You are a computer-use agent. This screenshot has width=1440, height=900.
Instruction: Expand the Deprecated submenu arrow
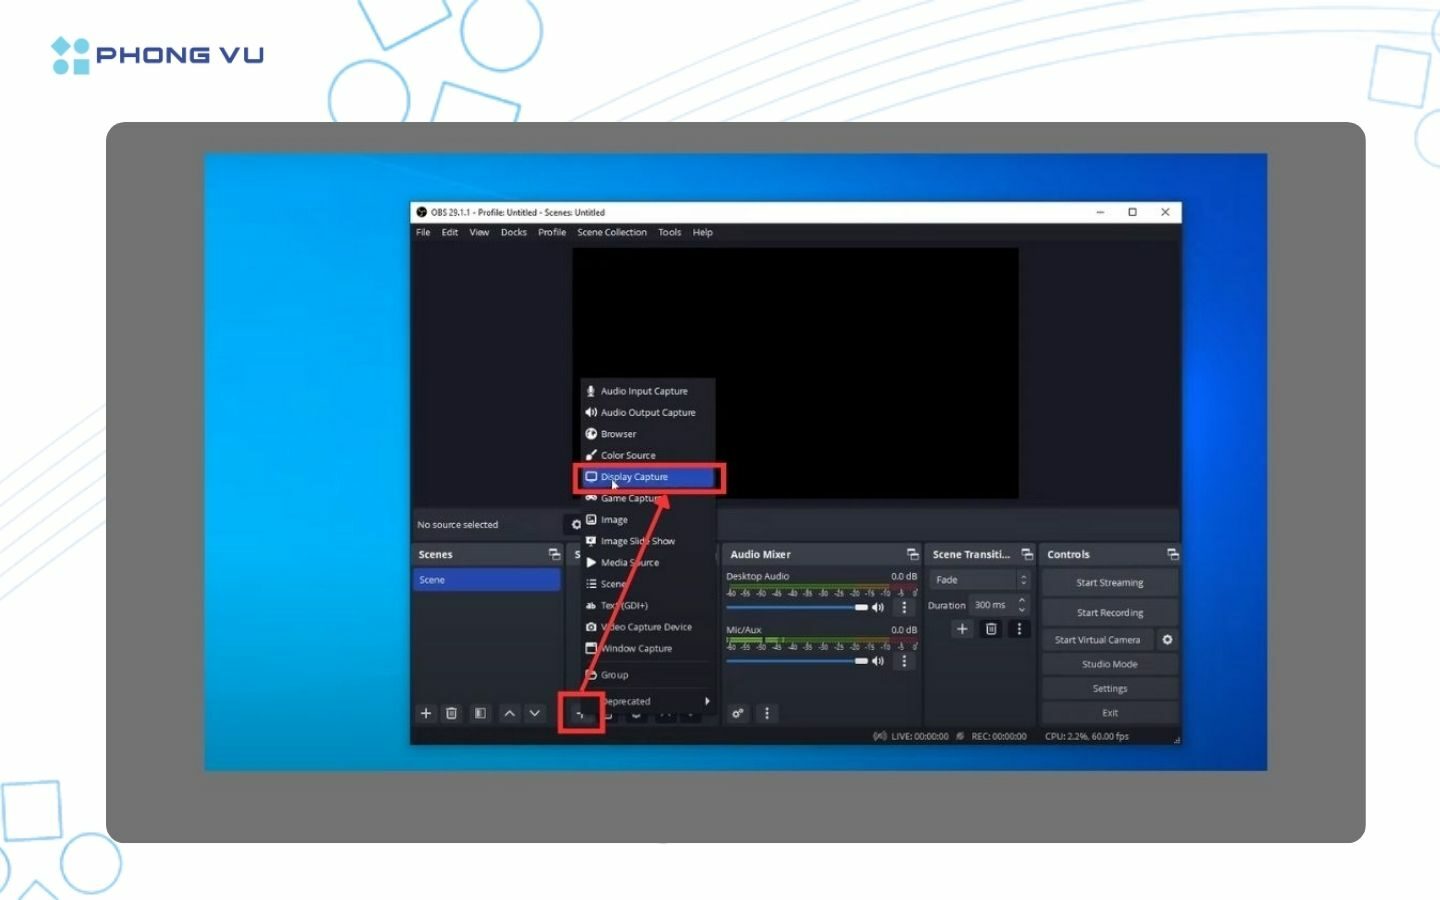tap(707, 701)
